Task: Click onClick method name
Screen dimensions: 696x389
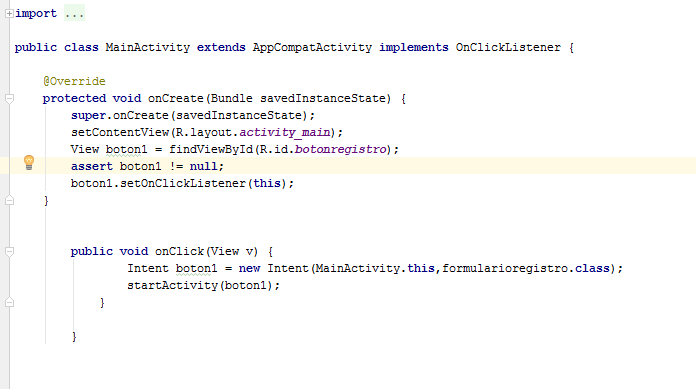Action: coord(179,251)
